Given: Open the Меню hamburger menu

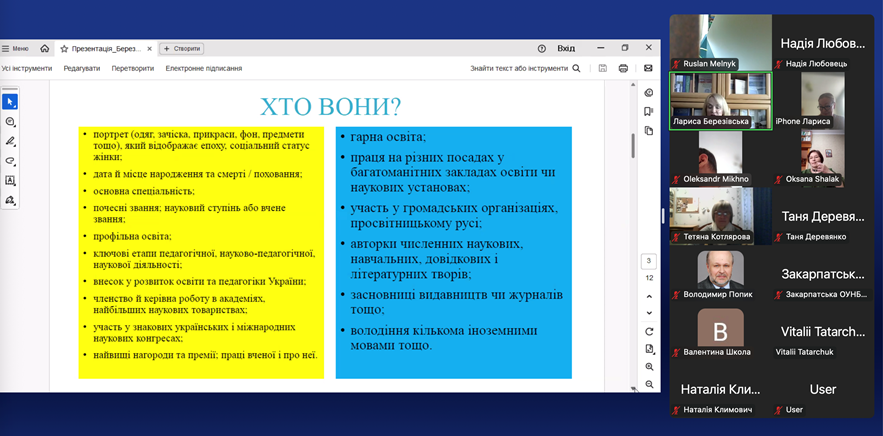Looking at the screenshot, I should point(15,48).
